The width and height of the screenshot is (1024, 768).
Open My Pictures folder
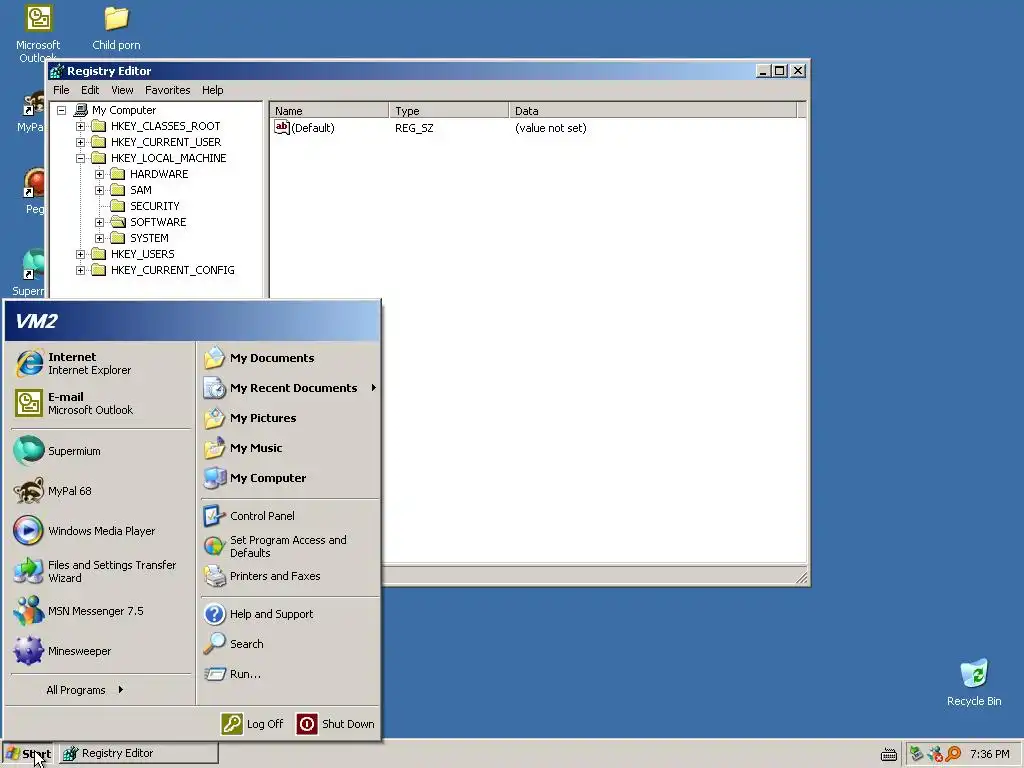(x=289, y=418)
